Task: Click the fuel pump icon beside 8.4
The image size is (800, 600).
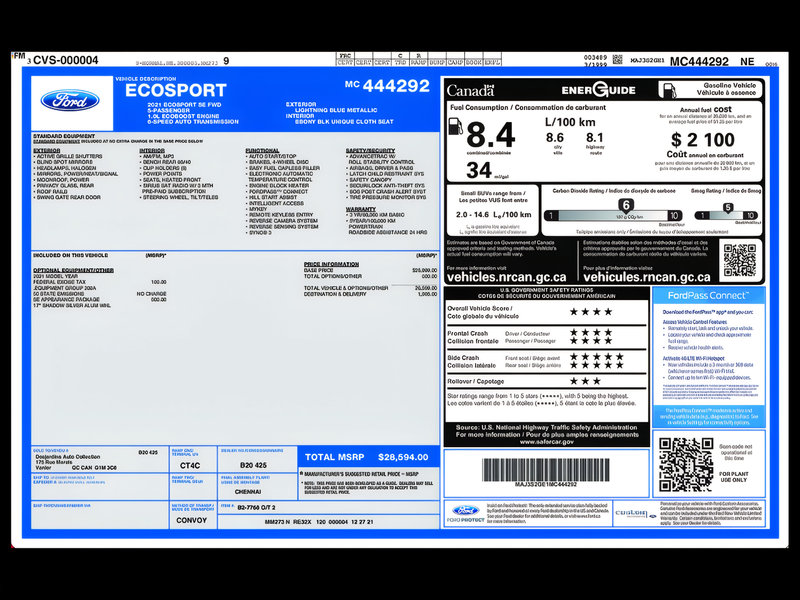Action: click(455, 126)
